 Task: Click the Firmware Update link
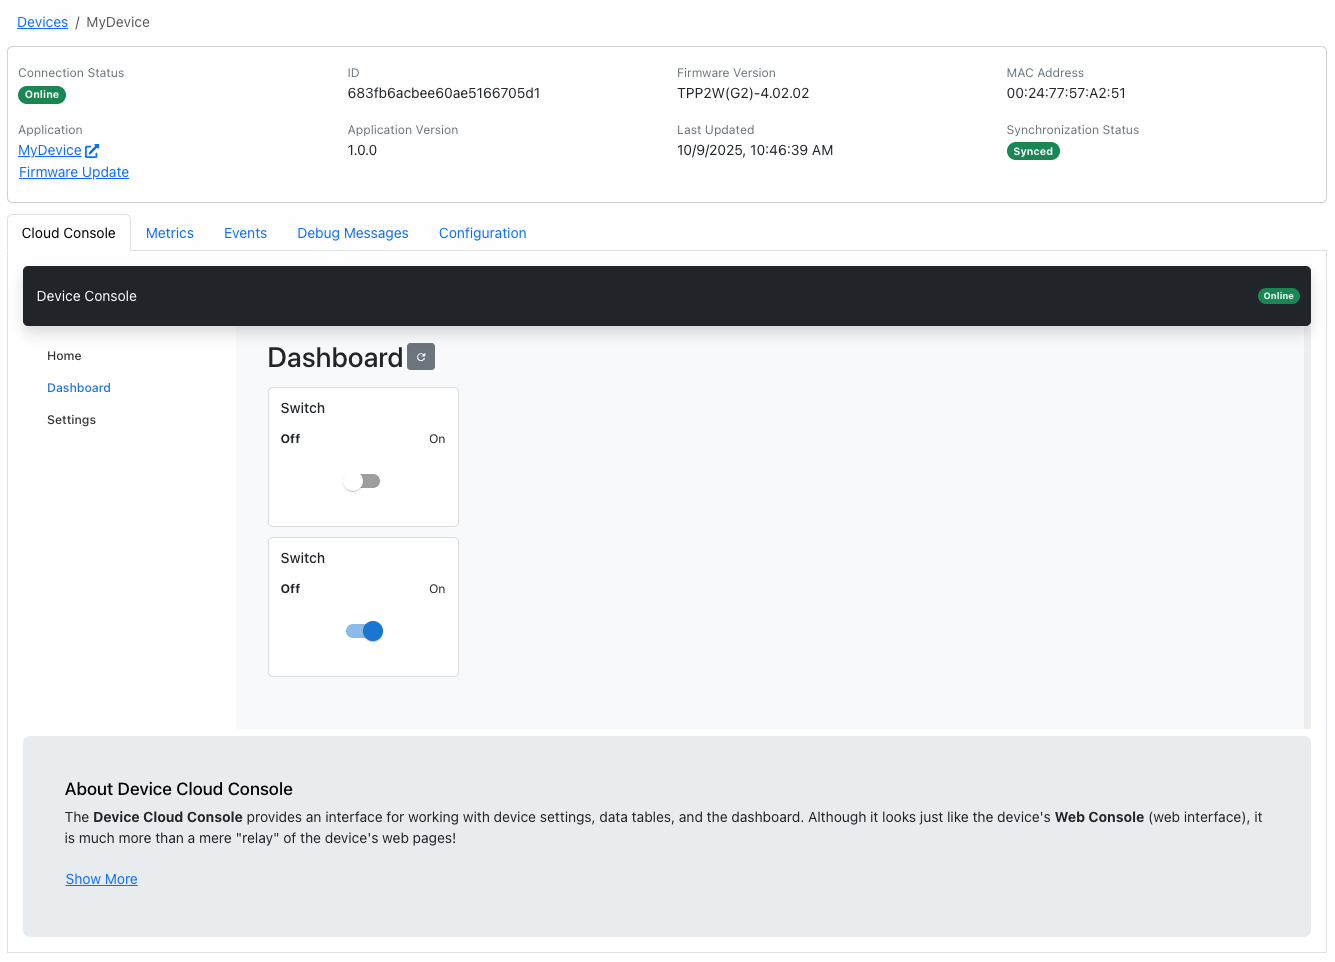tap(74, 172)
